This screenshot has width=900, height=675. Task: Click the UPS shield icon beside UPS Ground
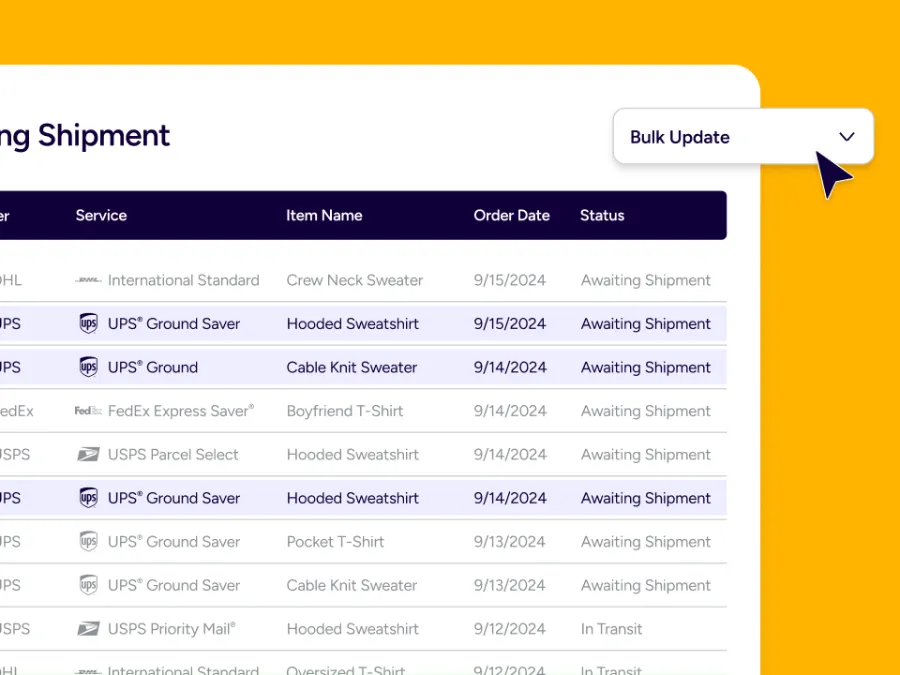click(89, 367)
